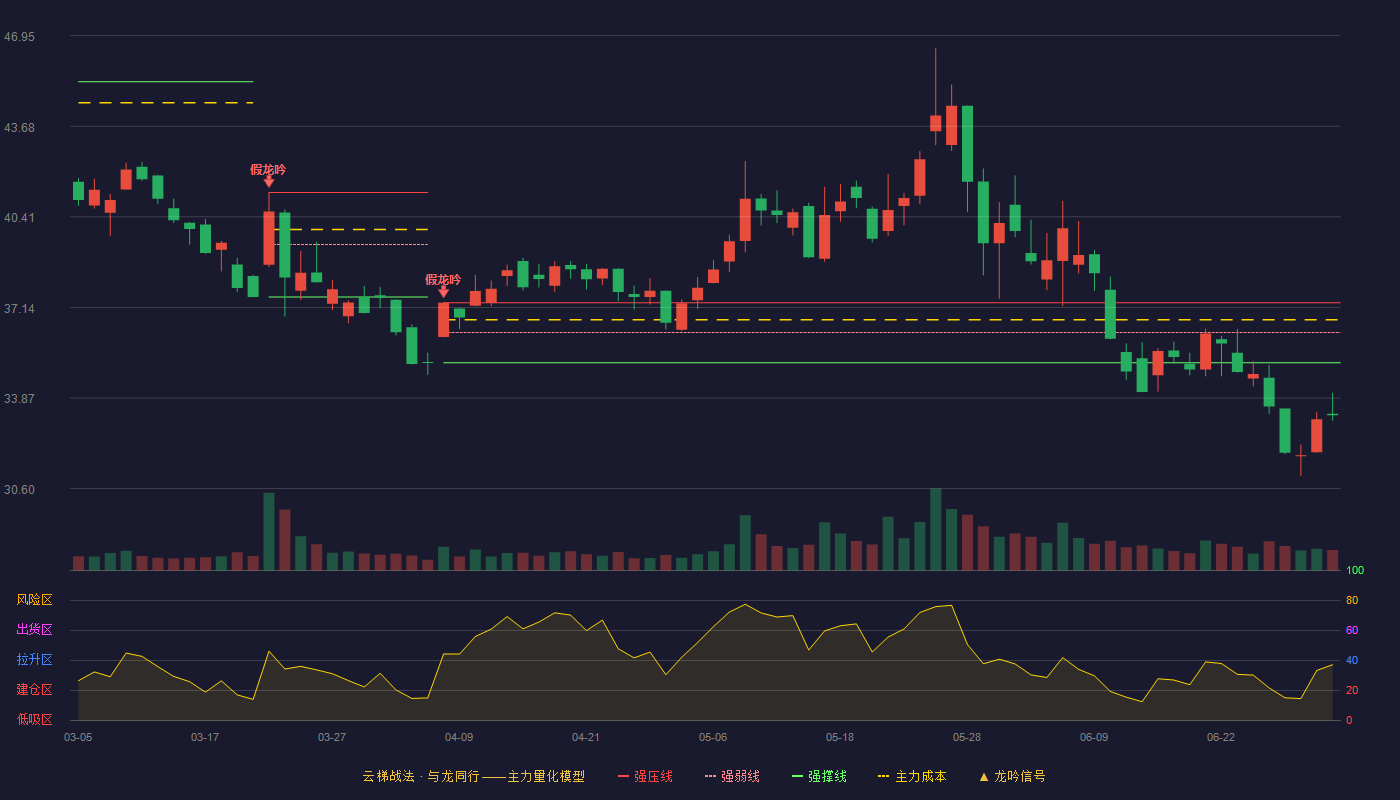Click the 33.87 price axis label

pos(19,399)
